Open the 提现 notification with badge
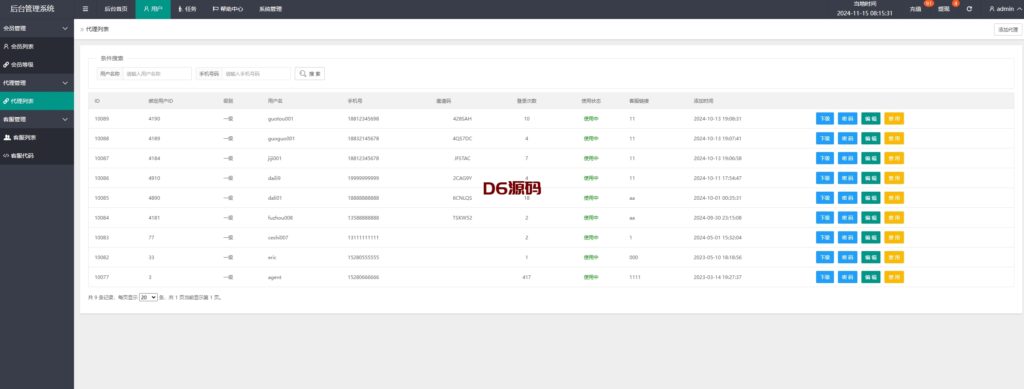The image size is (1024, 389). (944, 9)
